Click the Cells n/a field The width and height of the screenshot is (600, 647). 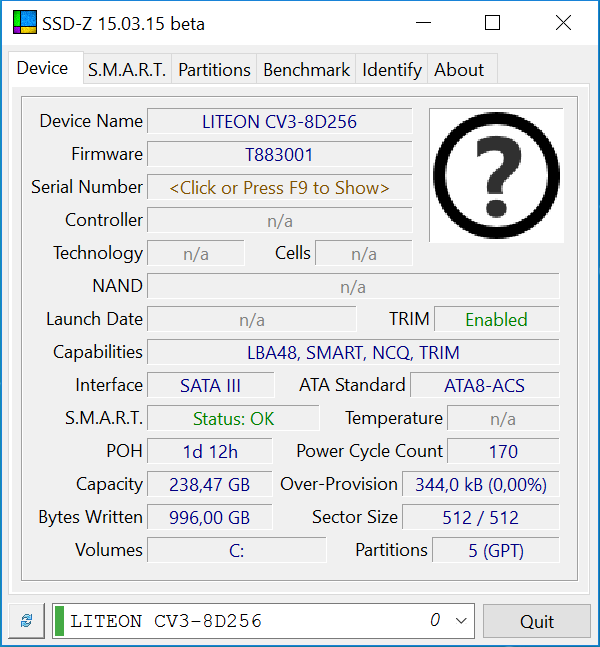pyautogui.click(x=364, y=253)
